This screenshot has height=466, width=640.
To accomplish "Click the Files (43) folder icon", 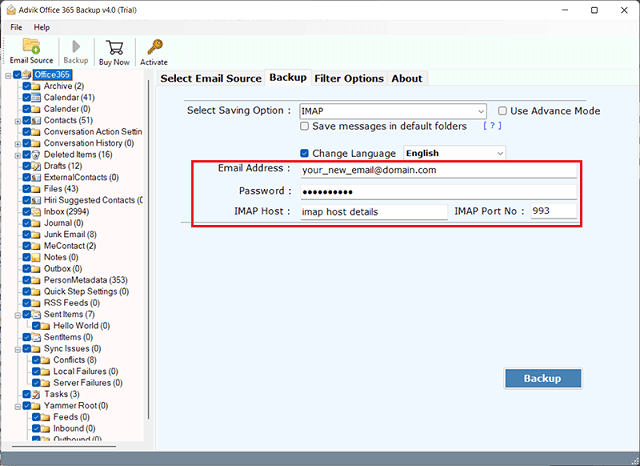I will [36, 189].
